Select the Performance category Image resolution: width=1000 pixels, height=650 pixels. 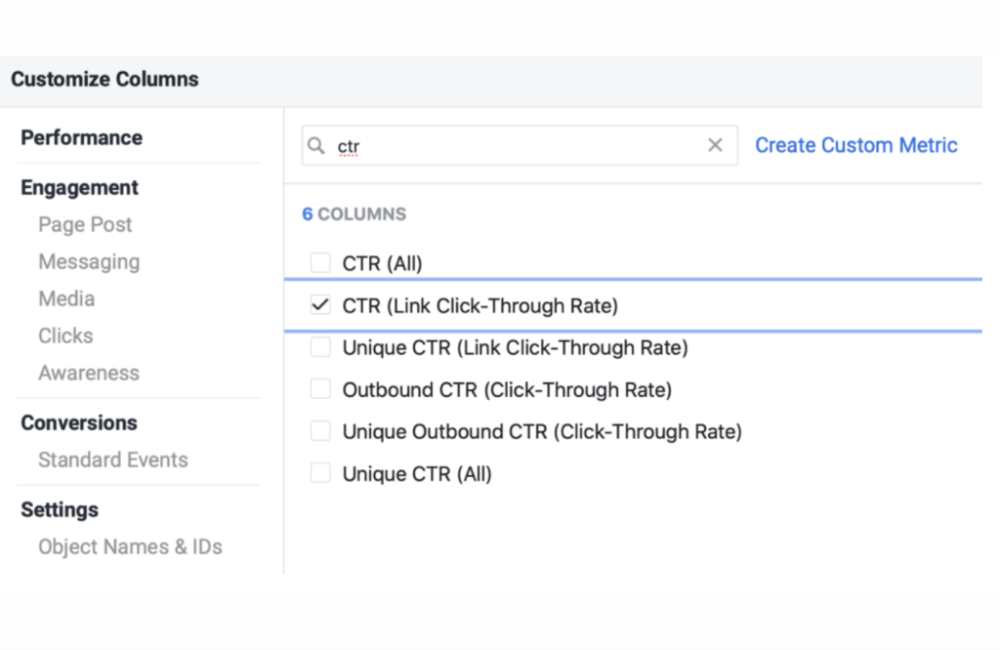(82, 138)
